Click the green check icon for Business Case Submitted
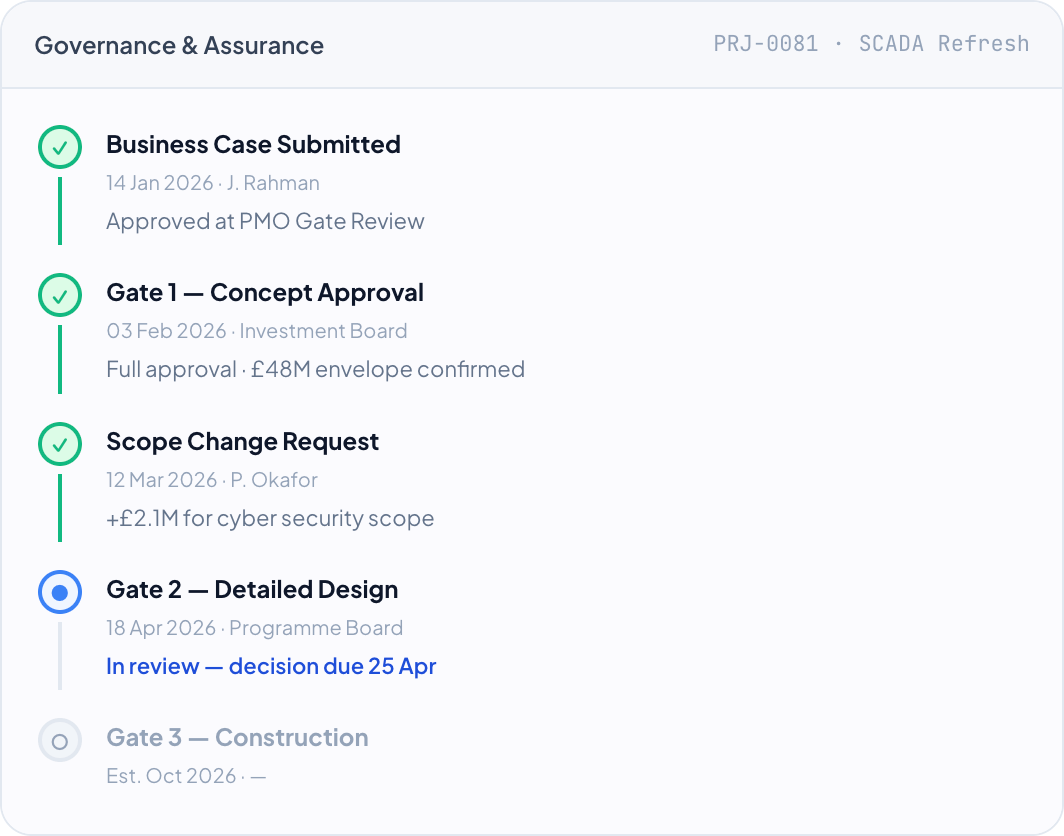This screenshot has width=1064, height=836. [60, 147]
